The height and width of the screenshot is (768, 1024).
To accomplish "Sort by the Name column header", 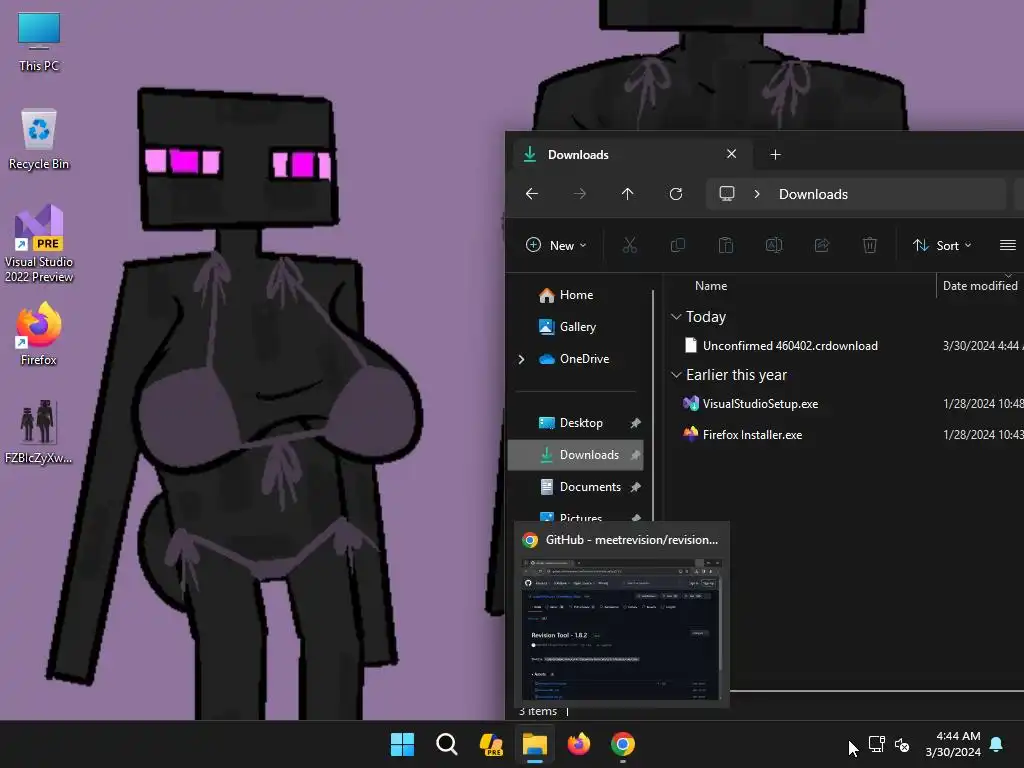I will pyautogui.click(x=711, y=286).
